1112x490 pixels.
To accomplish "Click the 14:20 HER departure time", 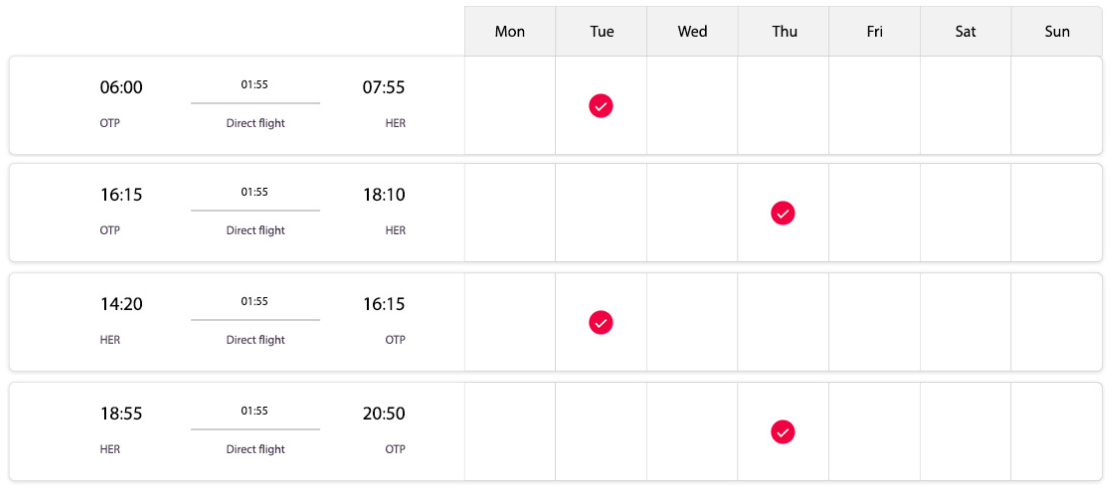I will click(x=121, y=304).
